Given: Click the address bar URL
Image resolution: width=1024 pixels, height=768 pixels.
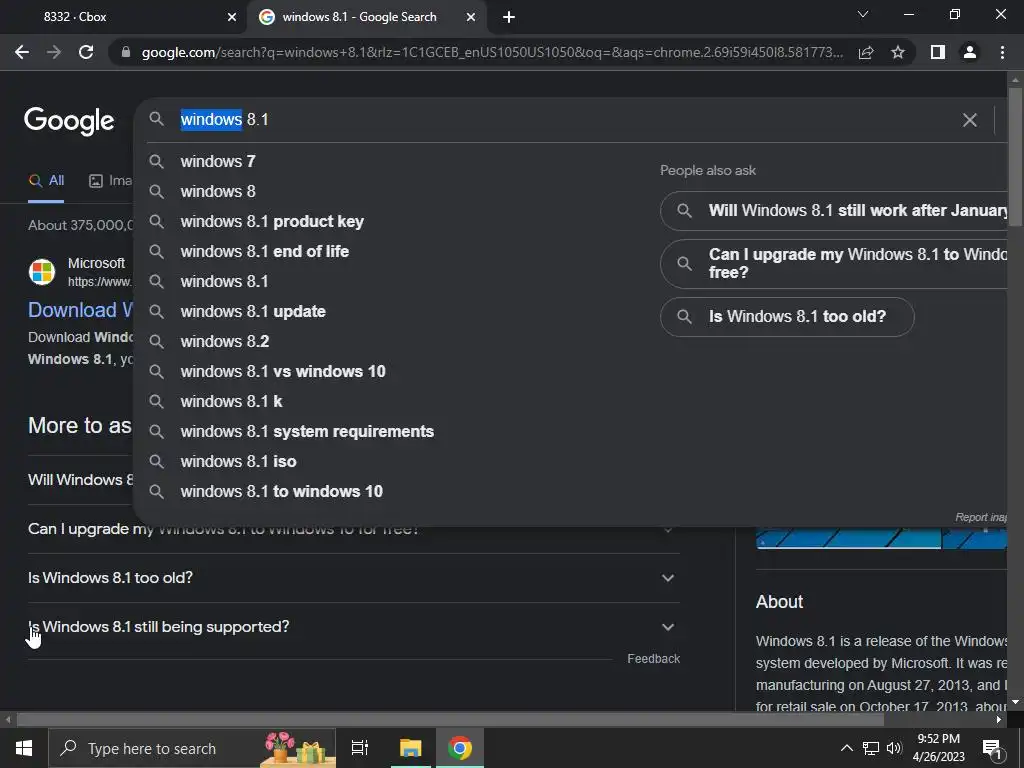Looking at the screenshot, I should pyautogui.click(x=491, y=52).
